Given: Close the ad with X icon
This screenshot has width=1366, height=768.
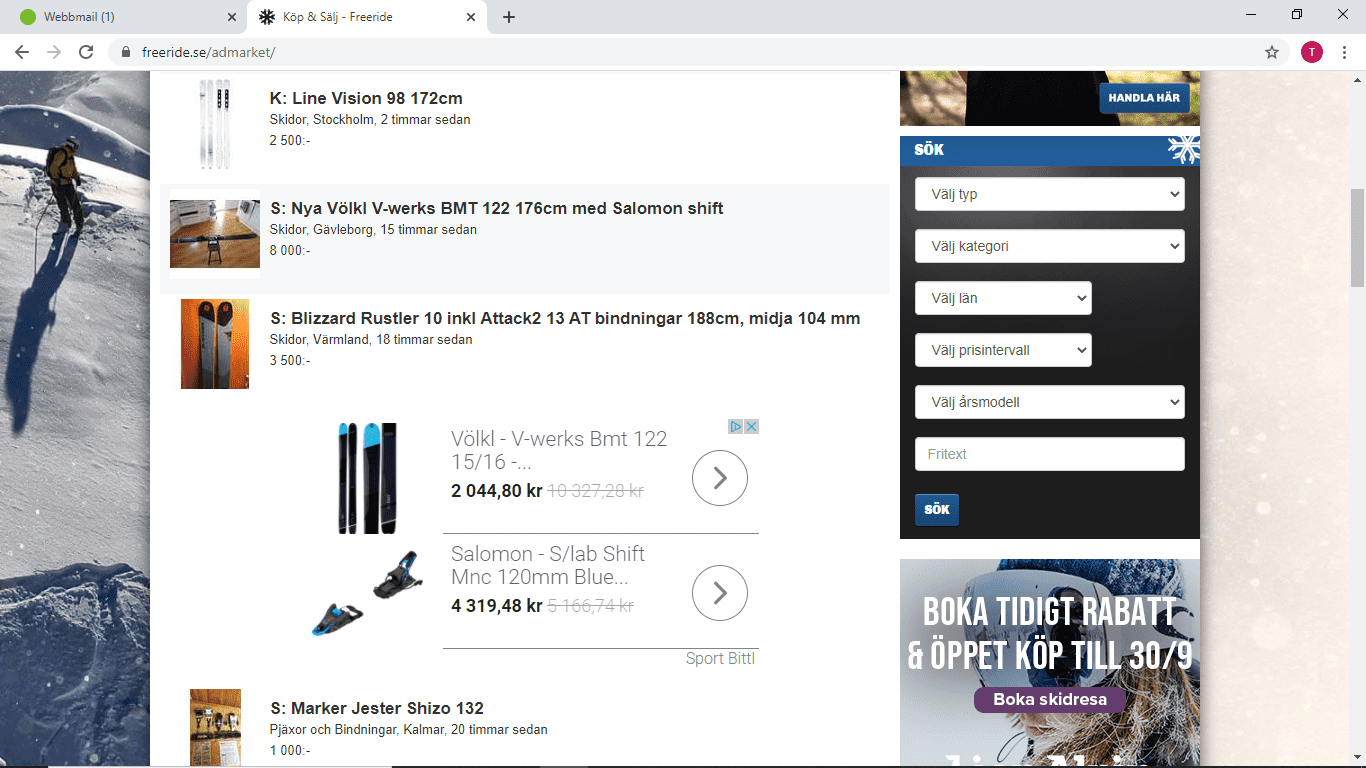Looking at the screenshot, I should tap(751, 426).
